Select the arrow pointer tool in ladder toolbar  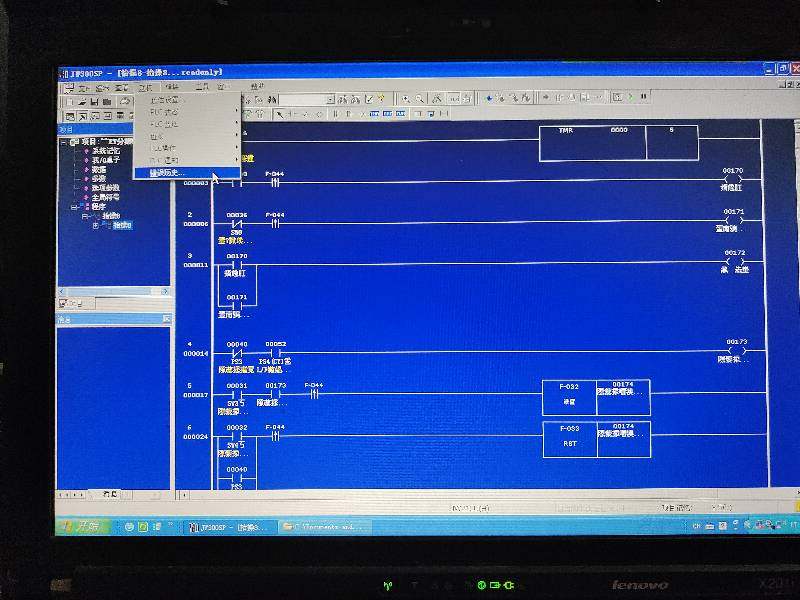coord(280,114)
